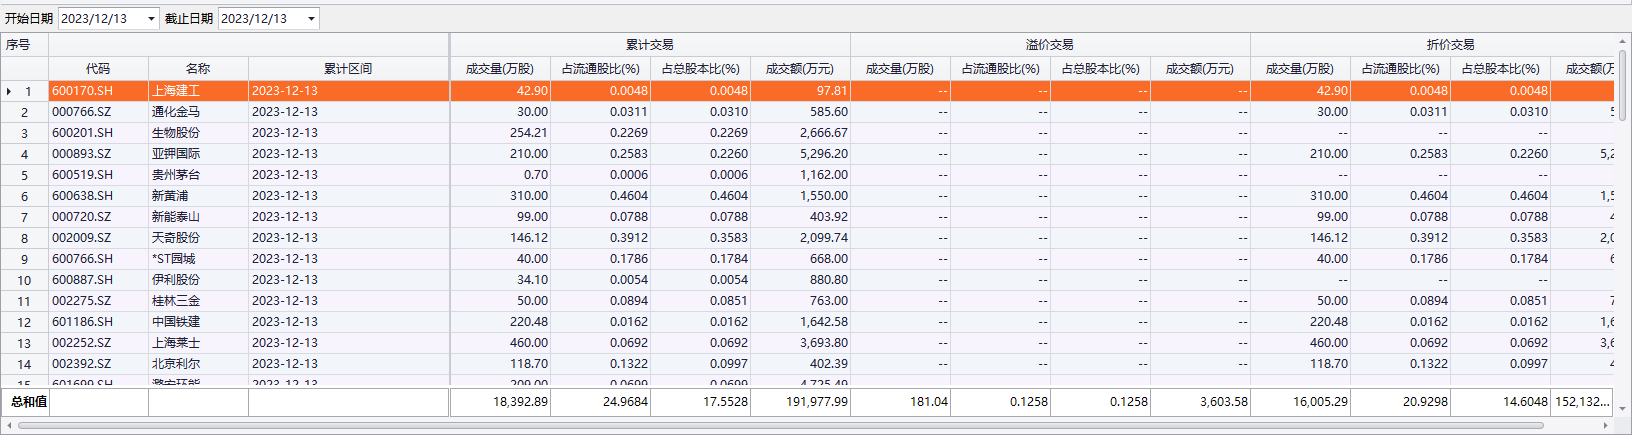1632x435 pixels.
Task: Select the 累计交易 group header
Action: click(x=650, y=45)
